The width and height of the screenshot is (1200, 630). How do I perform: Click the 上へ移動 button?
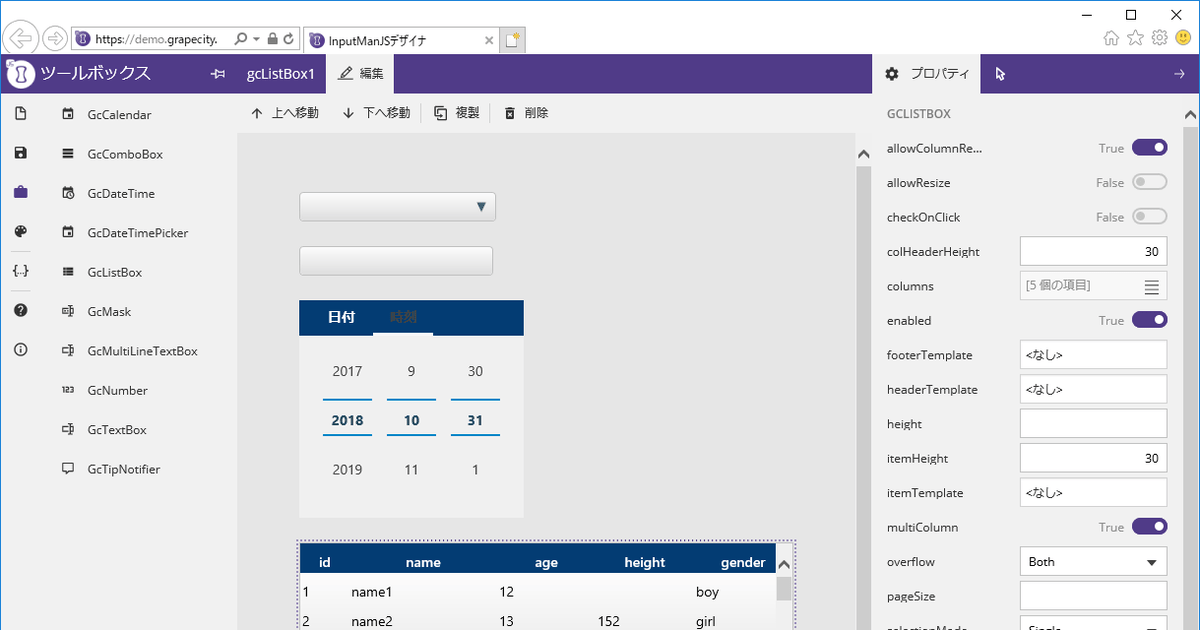point(285,114)
